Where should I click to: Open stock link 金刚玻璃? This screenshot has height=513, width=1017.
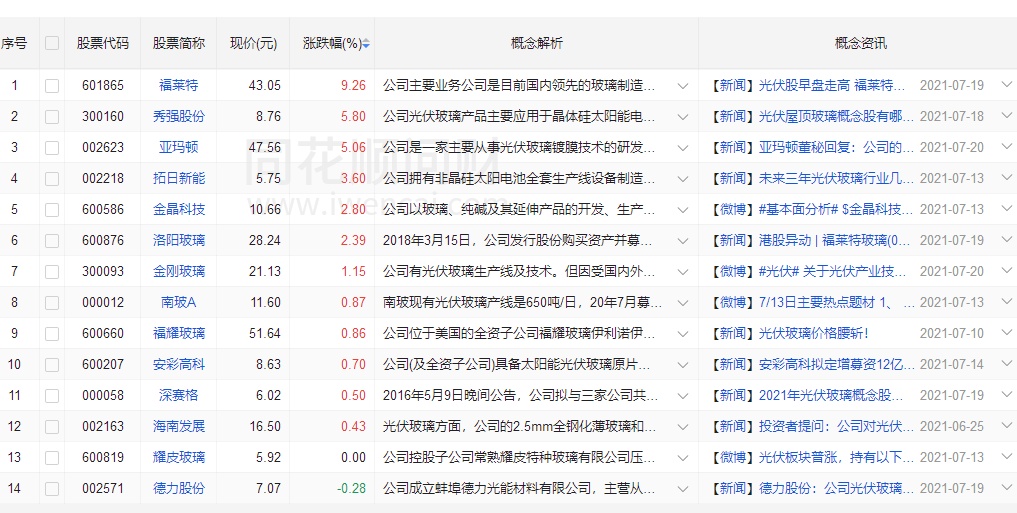(178, 271)
